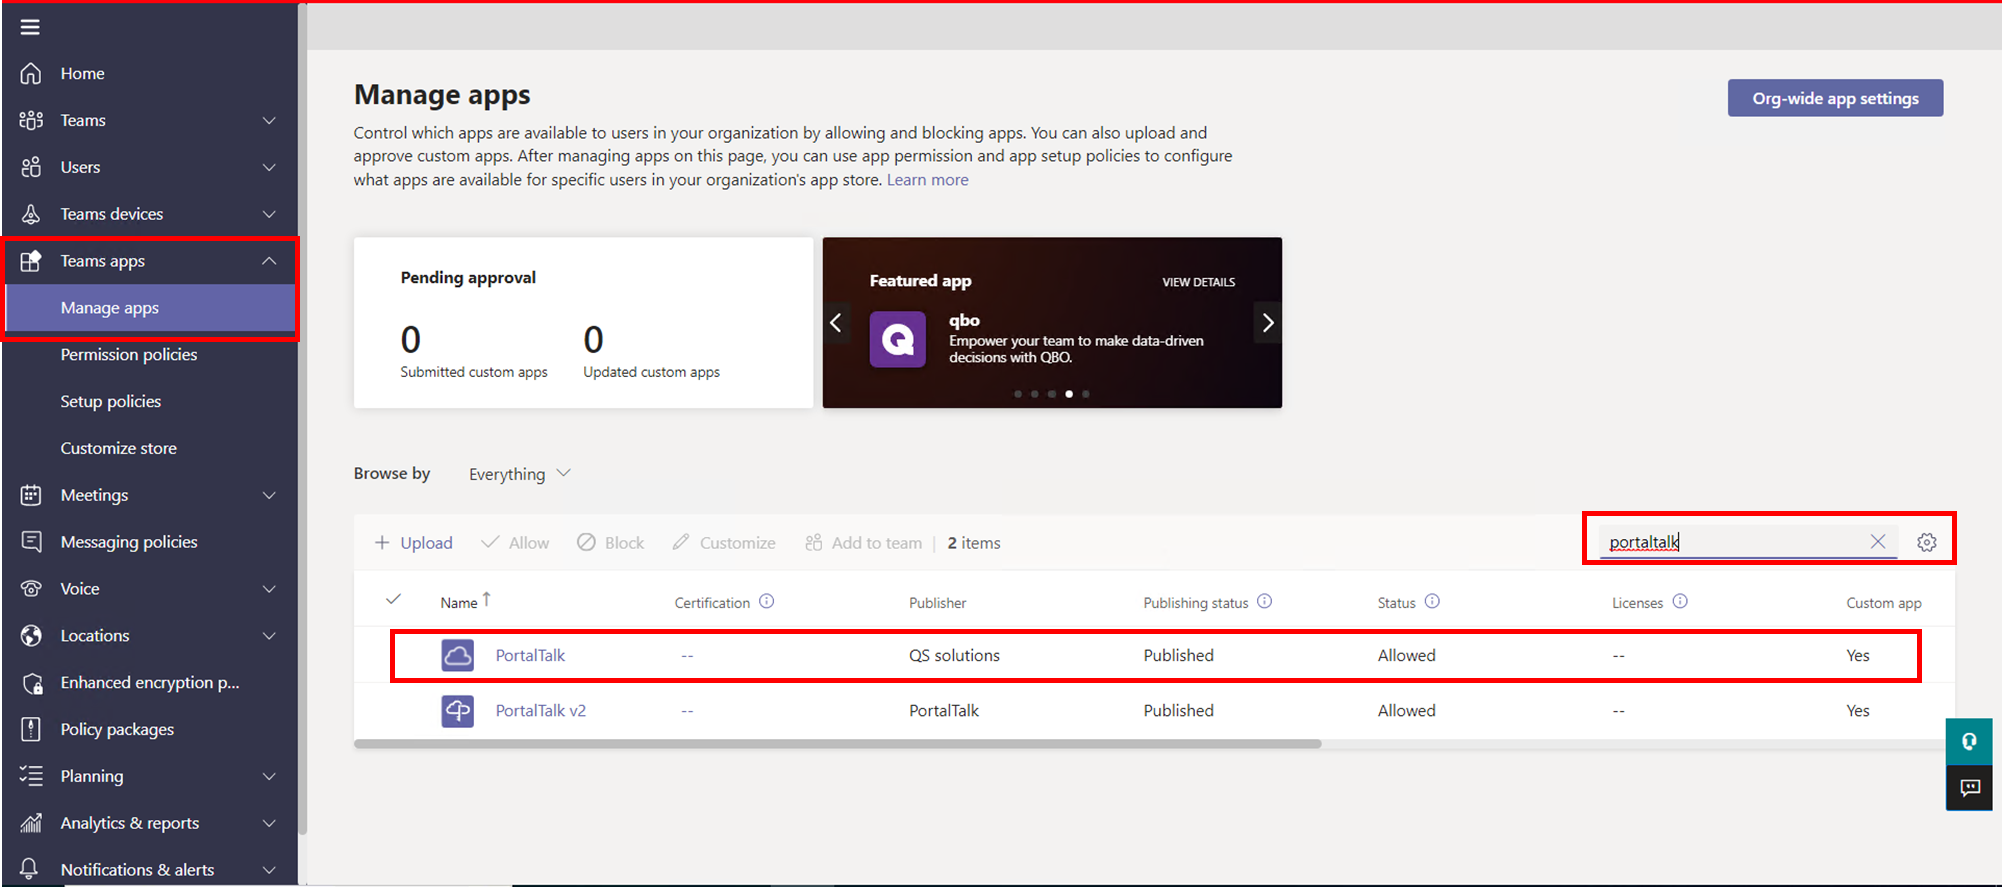
Task: Expand the Planning section chevron
Action: pos(269,776)
